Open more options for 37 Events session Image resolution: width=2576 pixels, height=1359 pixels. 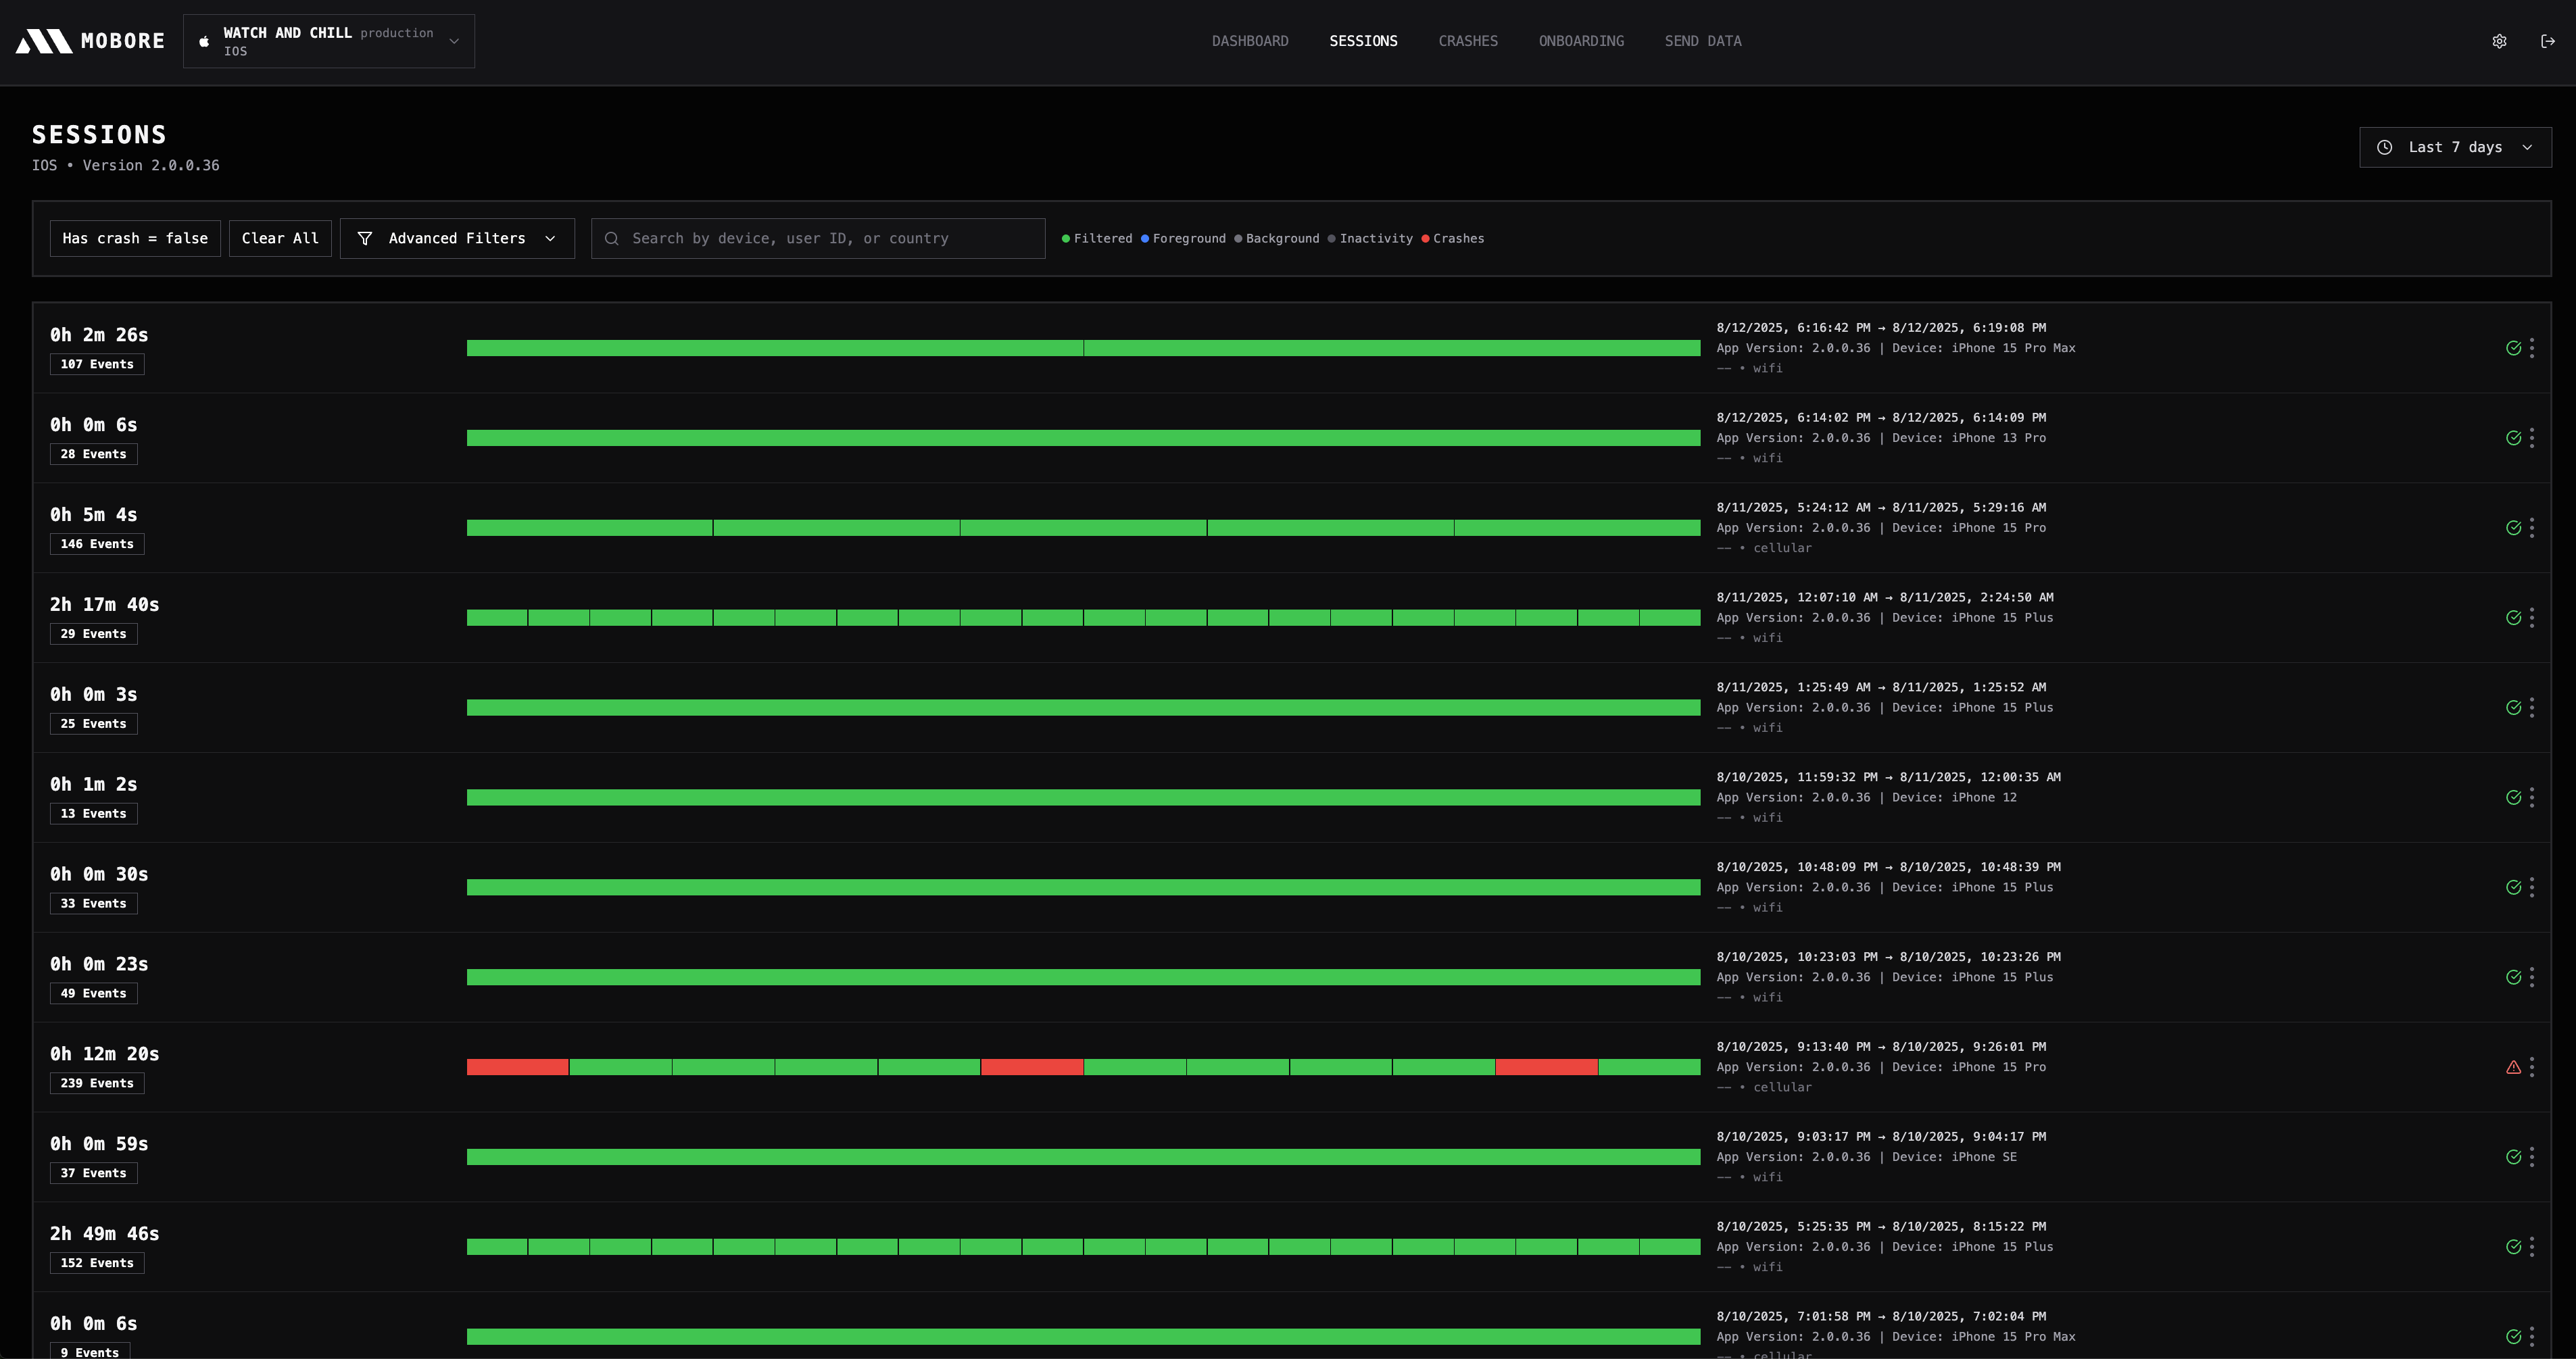click(2532, 1157)
